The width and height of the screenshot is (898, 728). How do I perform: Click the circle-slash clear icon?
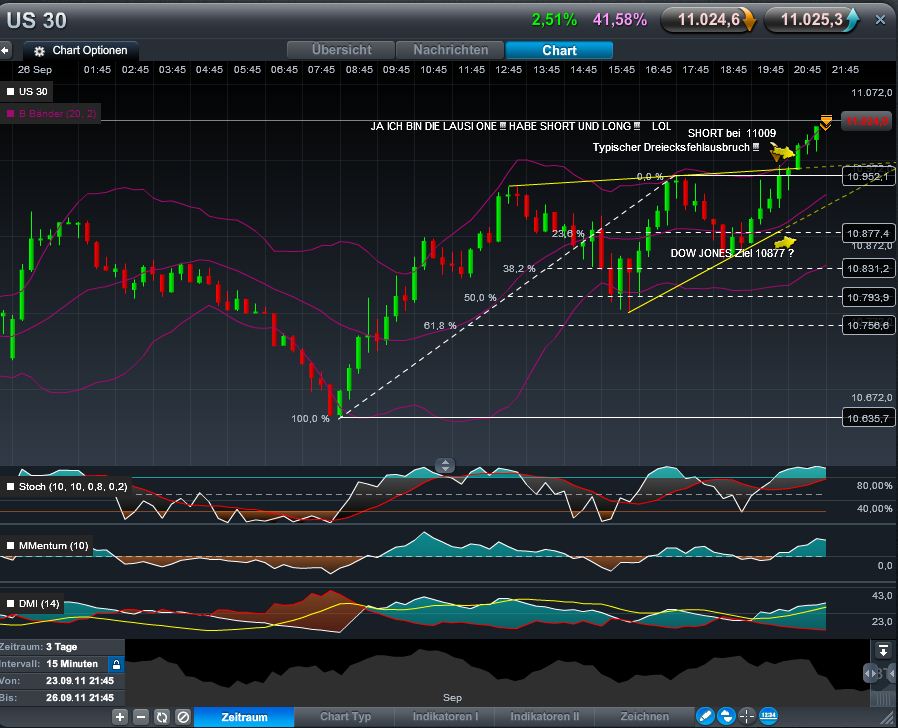[x=182, y=717]
